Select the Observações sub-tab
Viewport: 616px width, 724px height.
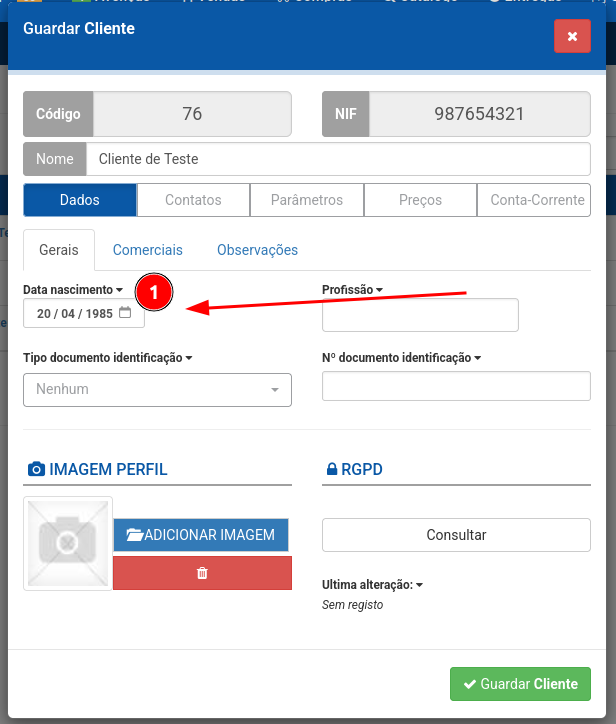[257, 250]
